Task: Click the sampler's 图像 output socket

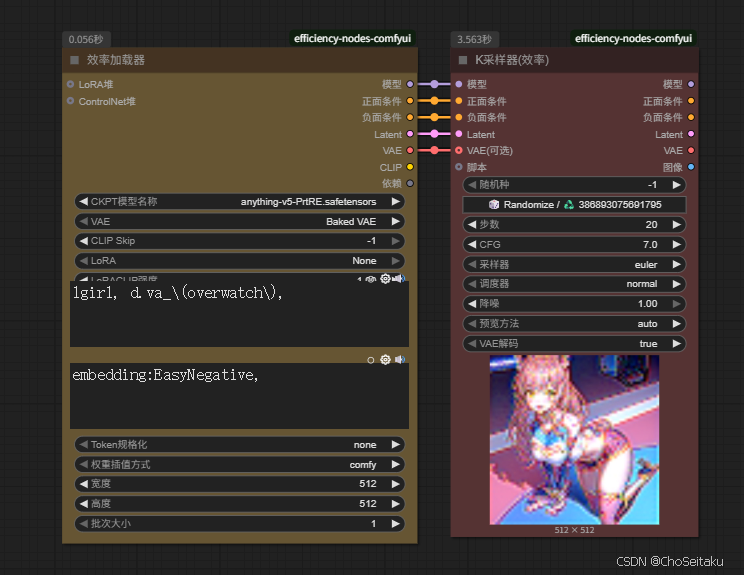Action: click(x=691, y=167)
